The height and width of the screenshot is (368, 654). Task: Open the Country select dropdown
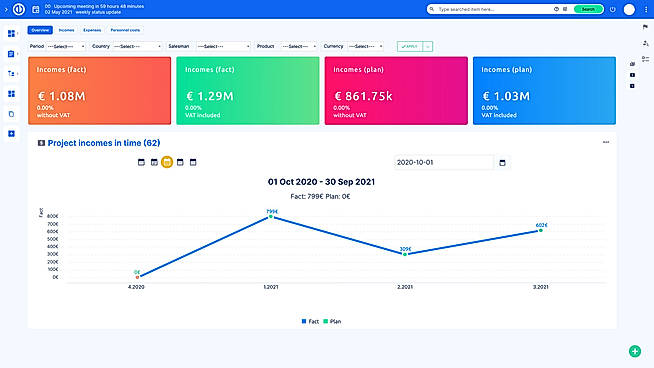point(137,46)
